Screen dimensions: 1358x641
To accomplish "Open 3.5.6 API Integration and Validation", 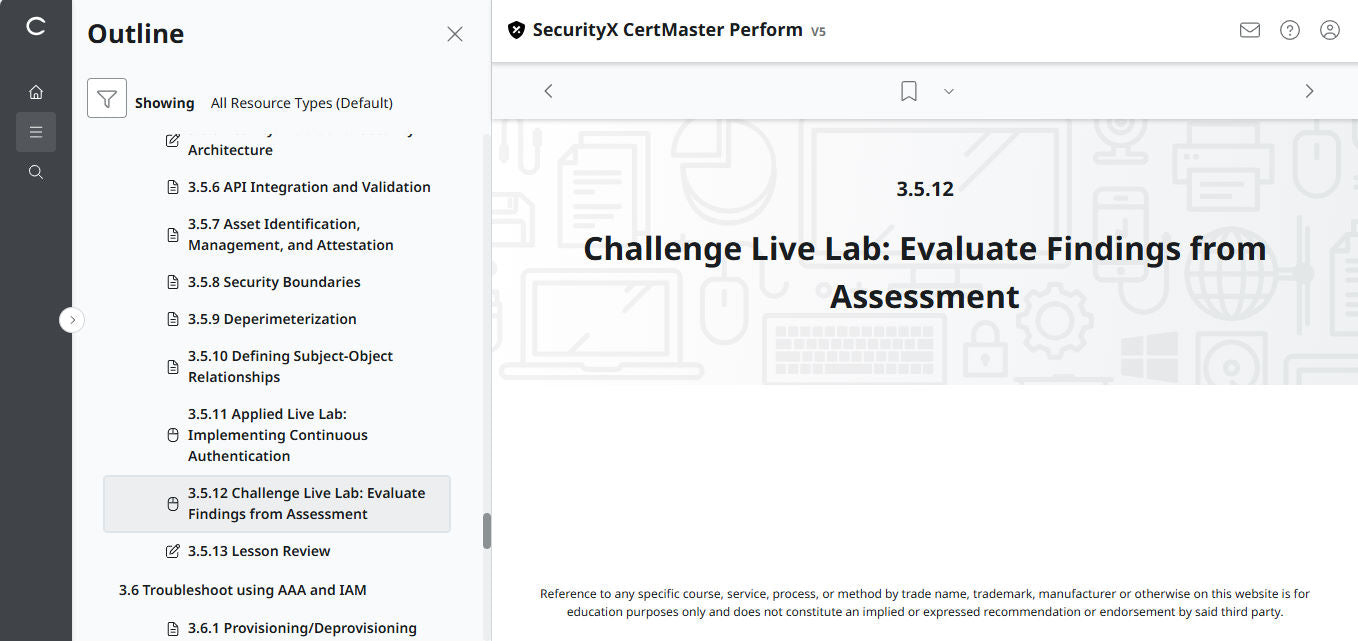I will click(308, 187).
